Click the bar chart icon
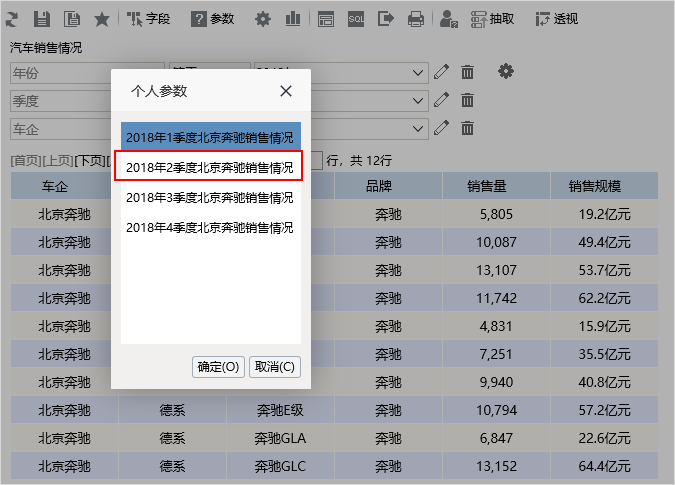Image resolution: width=675 pixels, height=485 pixels. click(293, 19)
